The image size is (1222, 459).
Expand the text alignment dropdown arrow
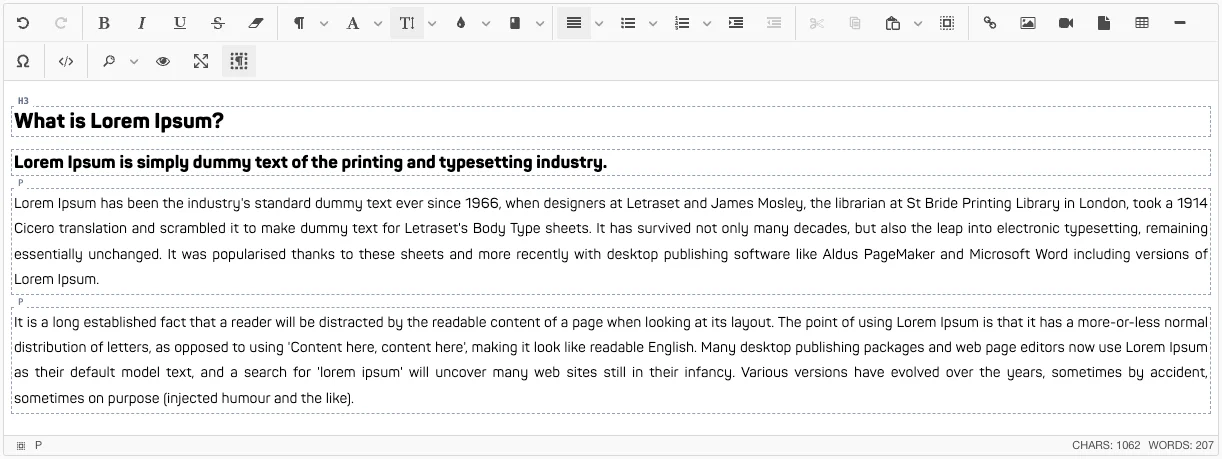pos(599,23)
